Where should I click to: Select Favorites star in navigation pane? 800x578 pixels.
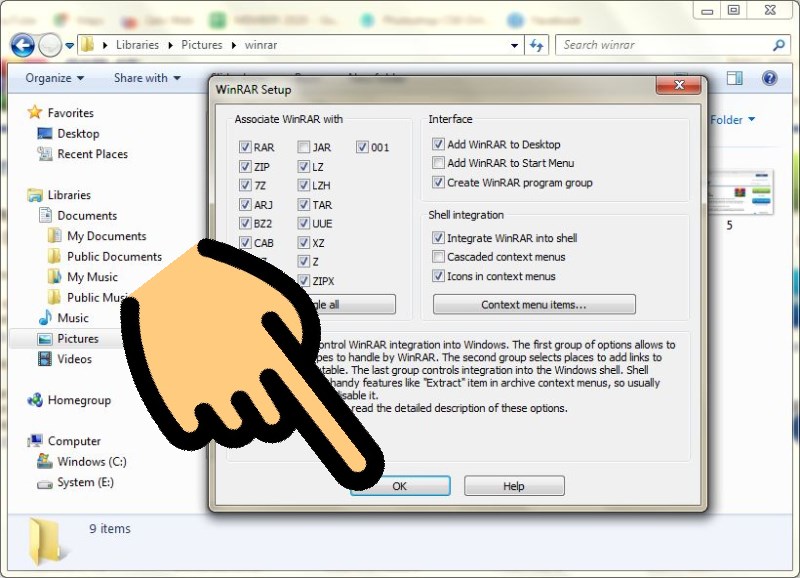pyautogui.click(x=35, y=112)
